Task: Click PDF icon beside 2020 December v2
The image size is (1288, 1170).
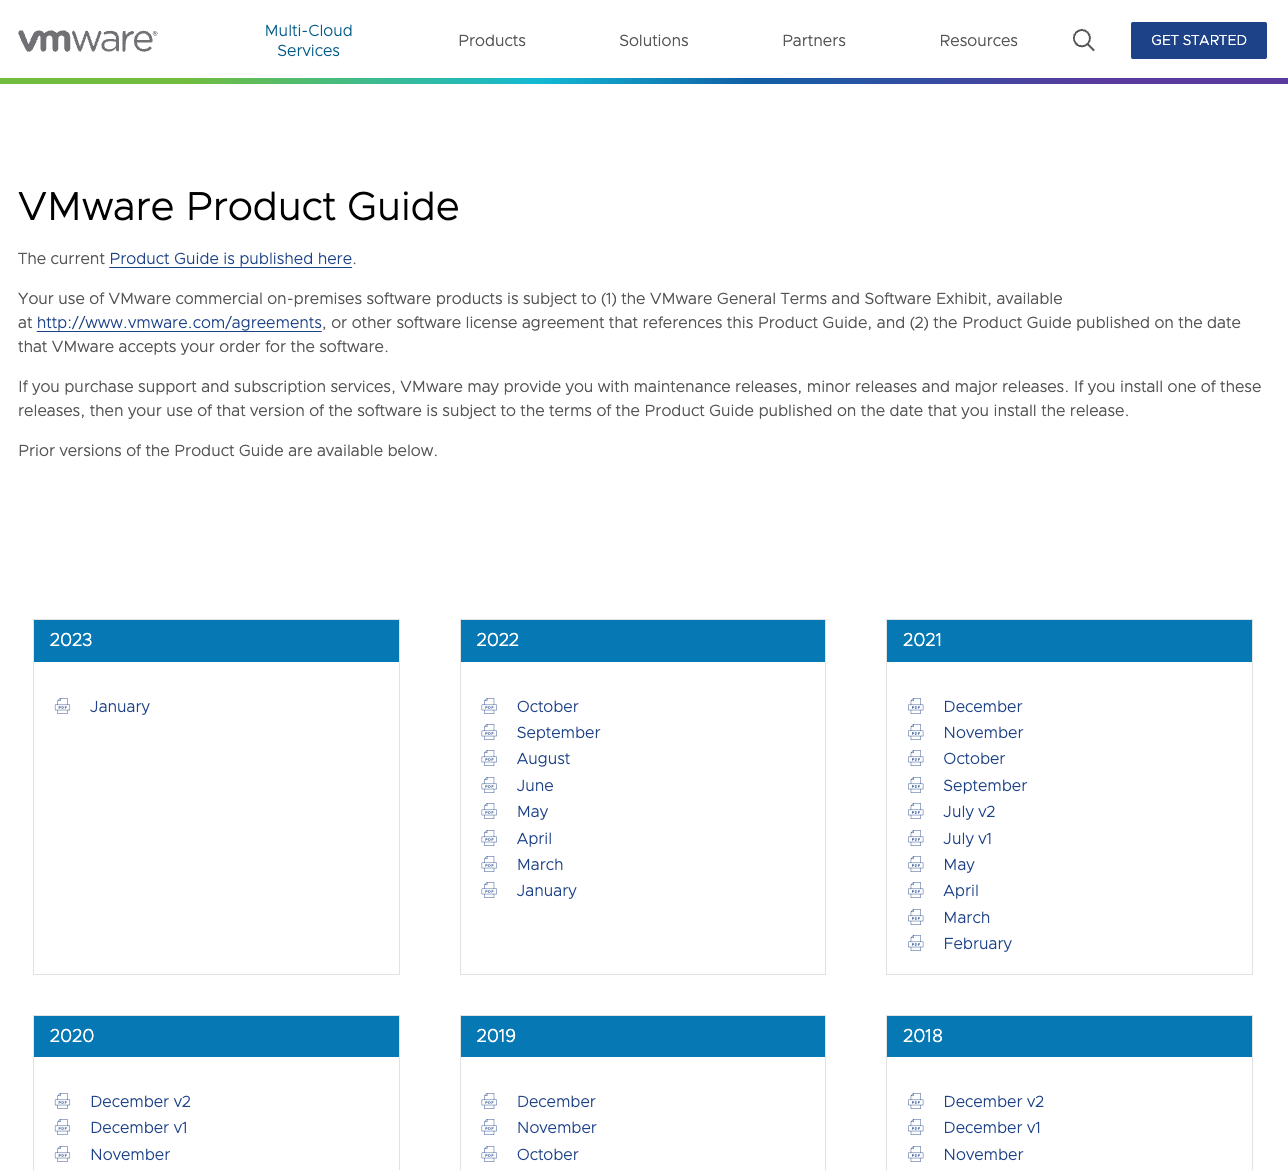Action: (63, 1101)
